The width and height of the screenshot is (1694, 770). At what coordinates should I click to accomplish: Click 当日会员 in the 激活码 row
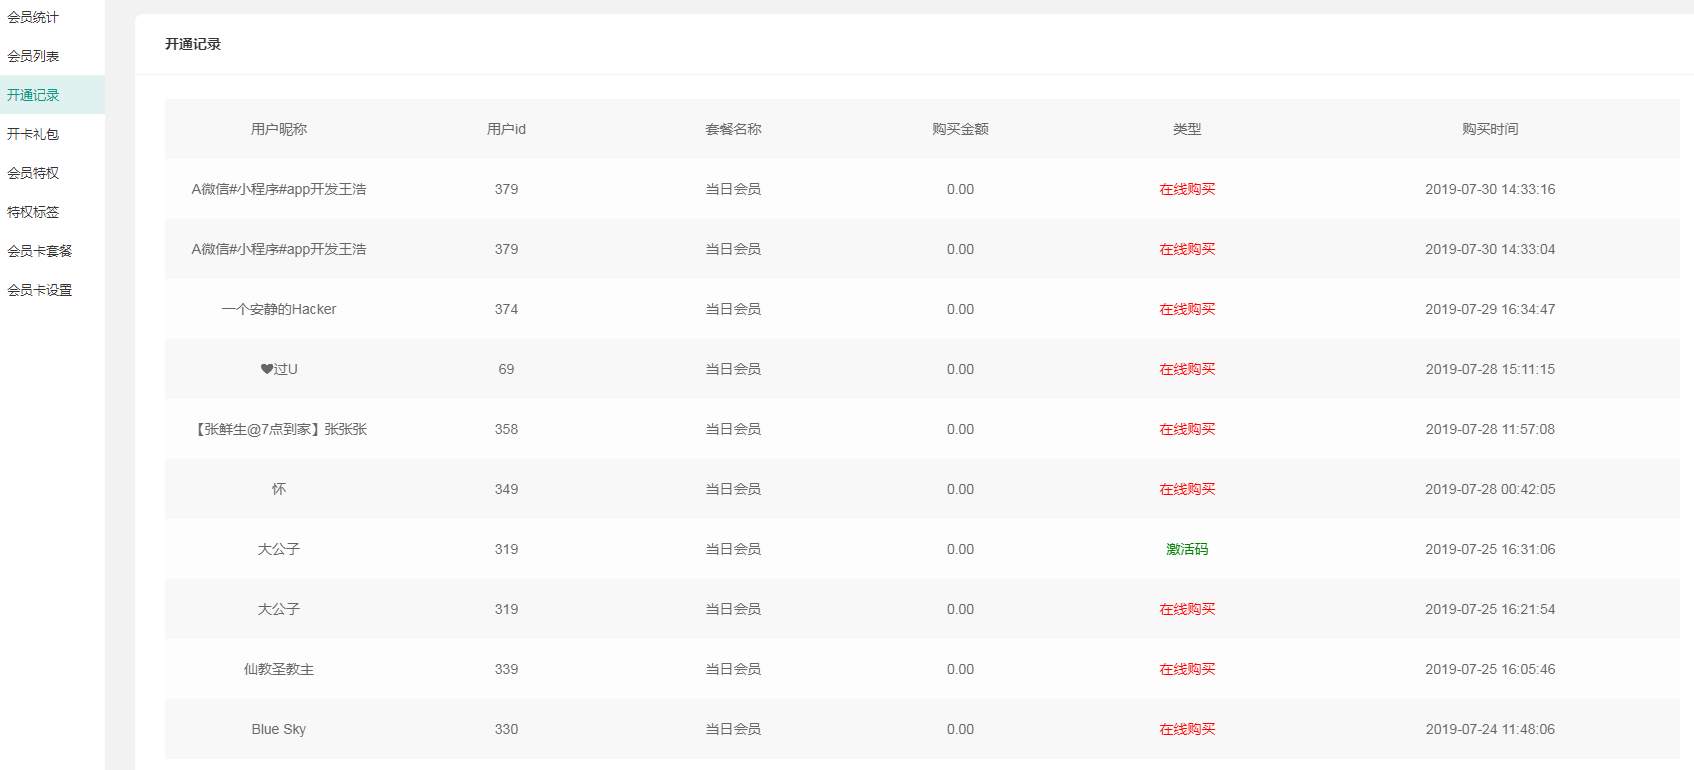tap(733, 549)
